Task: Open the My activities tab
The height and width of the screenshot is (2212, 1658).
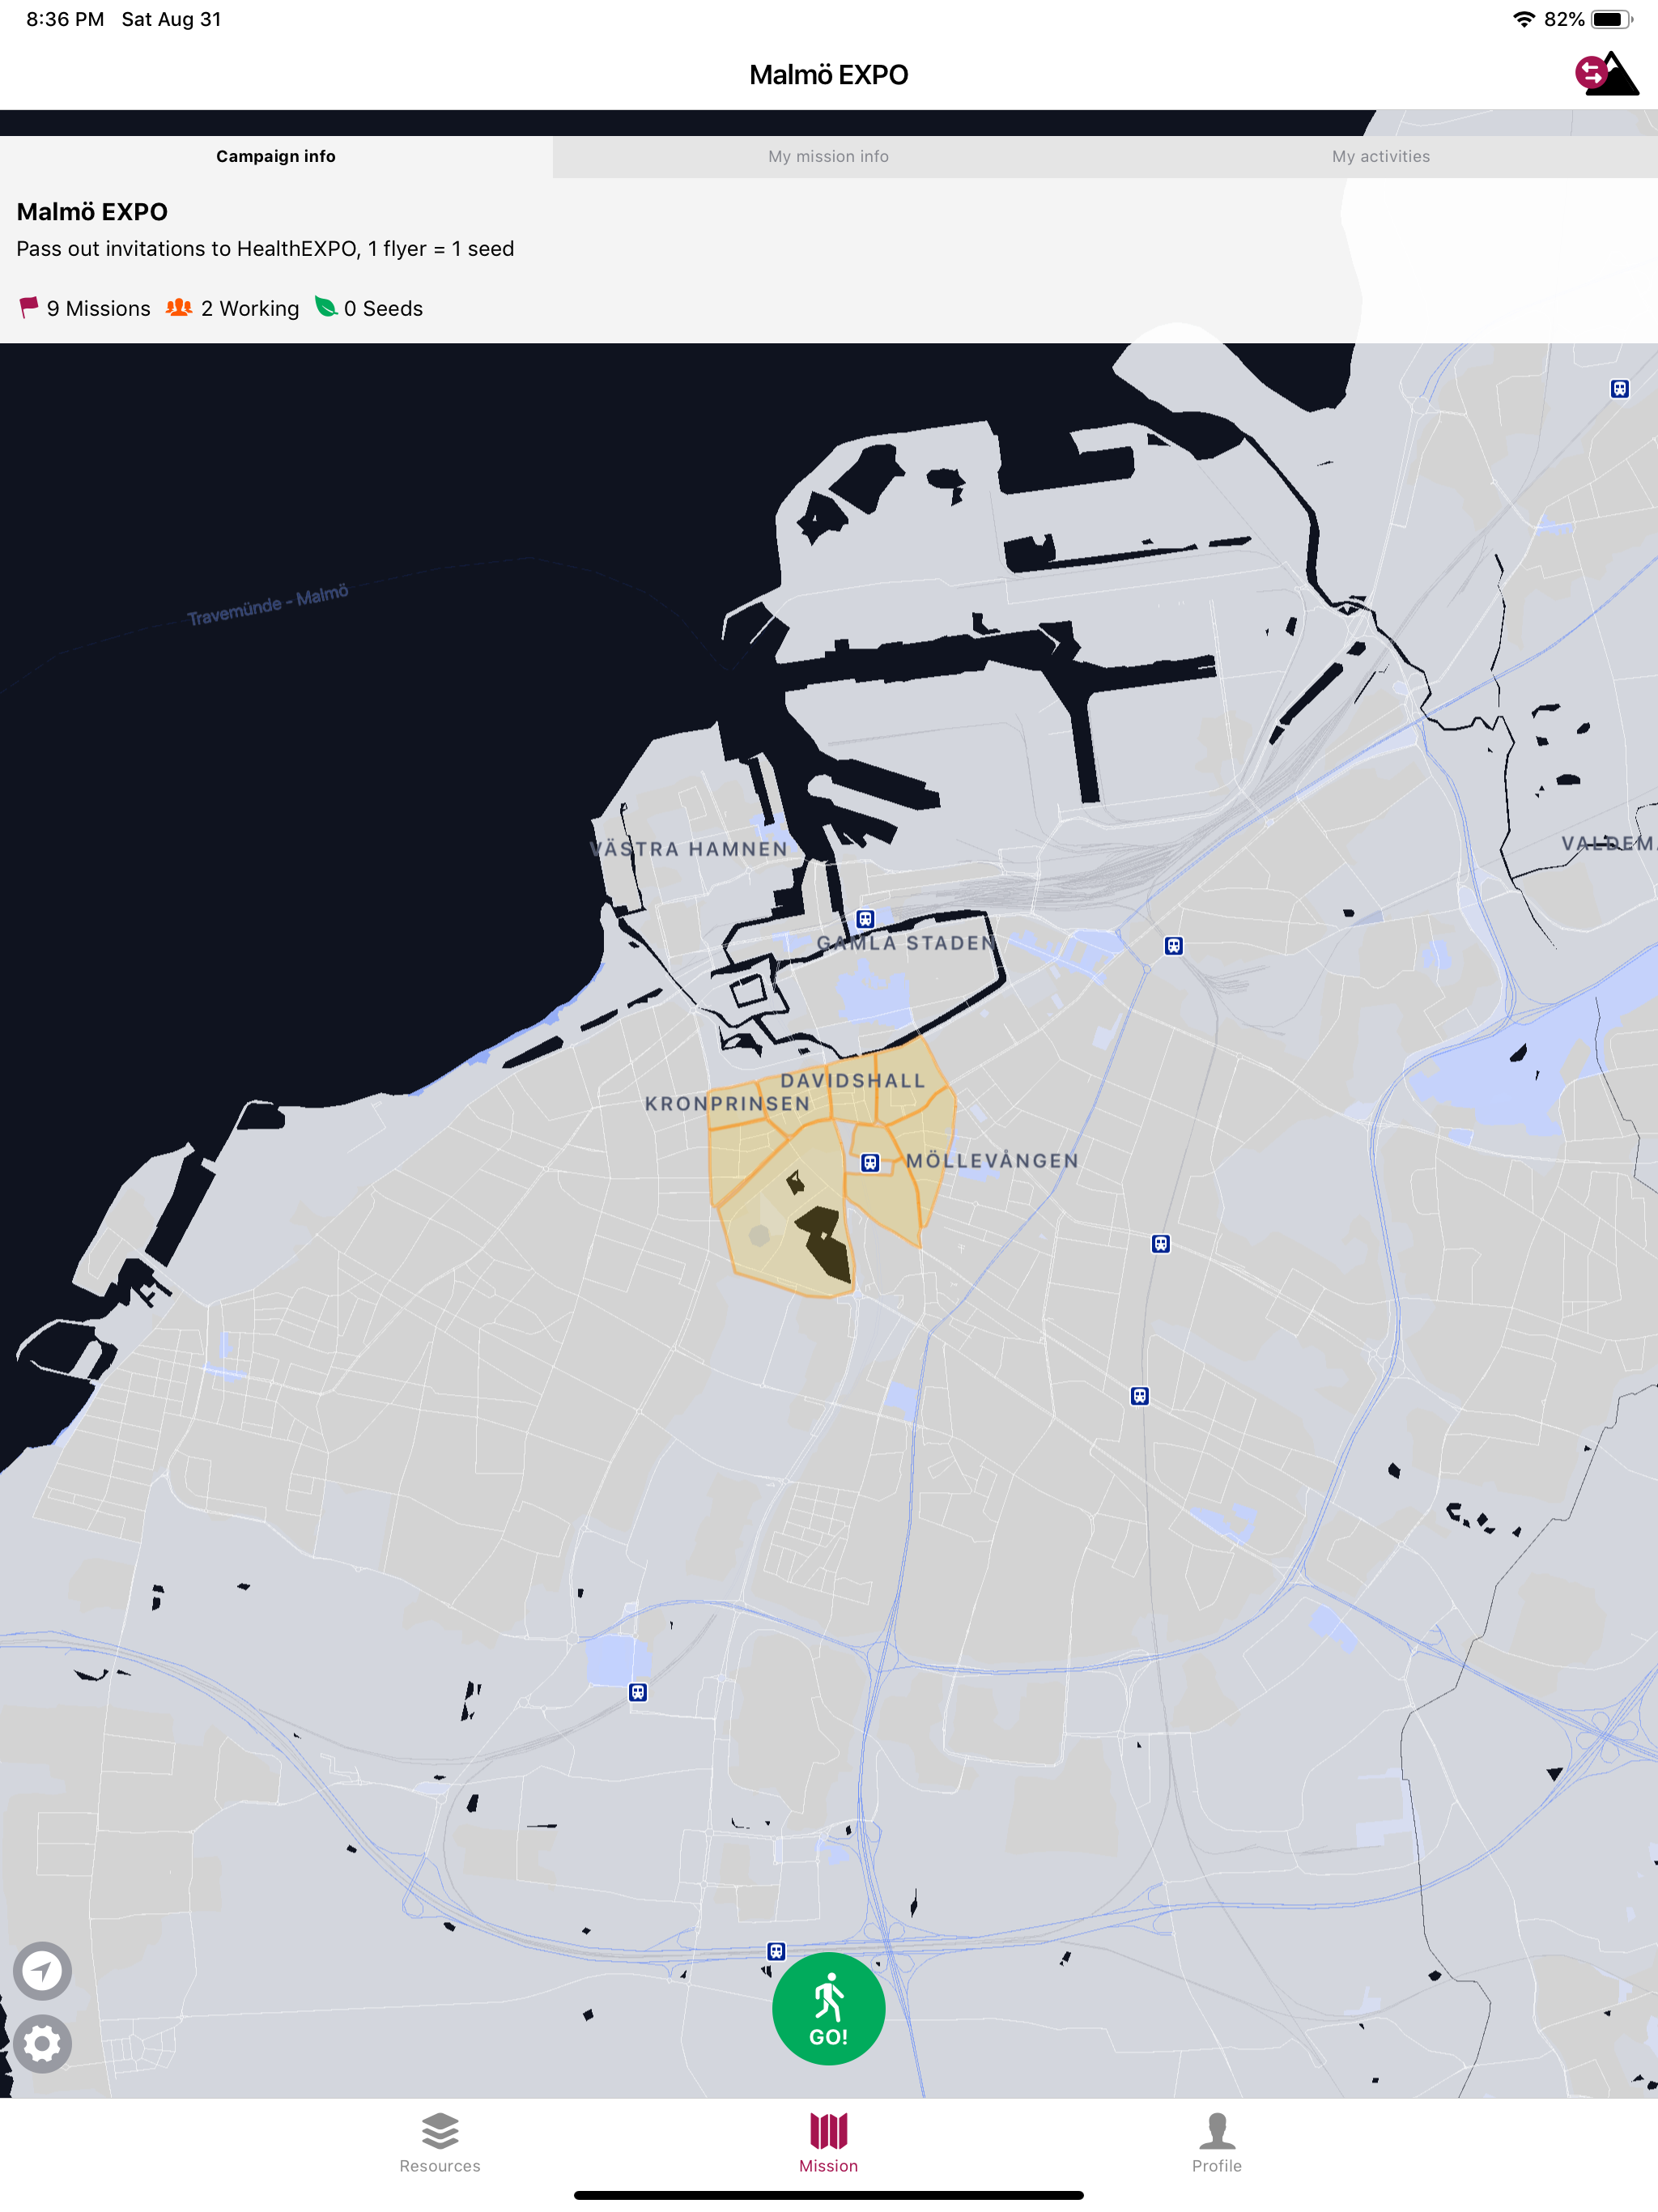Action: pos(1381,156)
